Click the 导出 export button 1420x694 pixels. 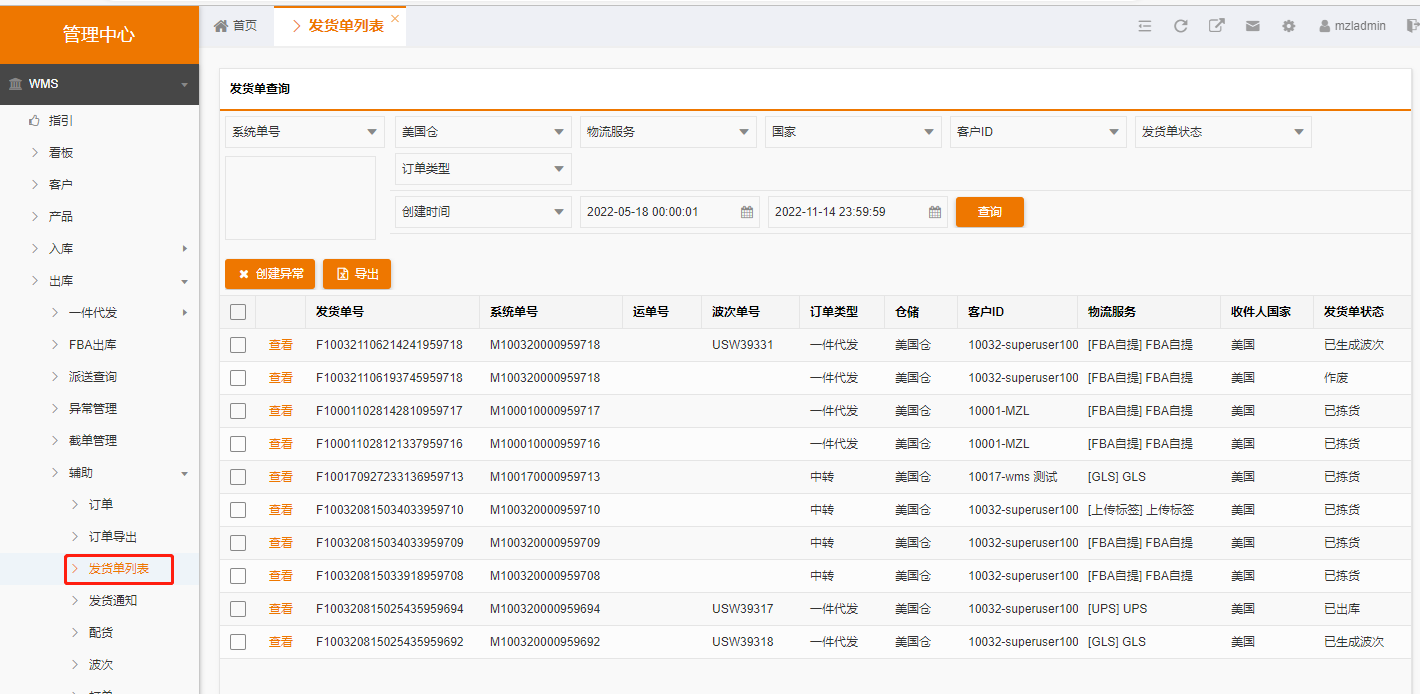click(x=357, y=274)
